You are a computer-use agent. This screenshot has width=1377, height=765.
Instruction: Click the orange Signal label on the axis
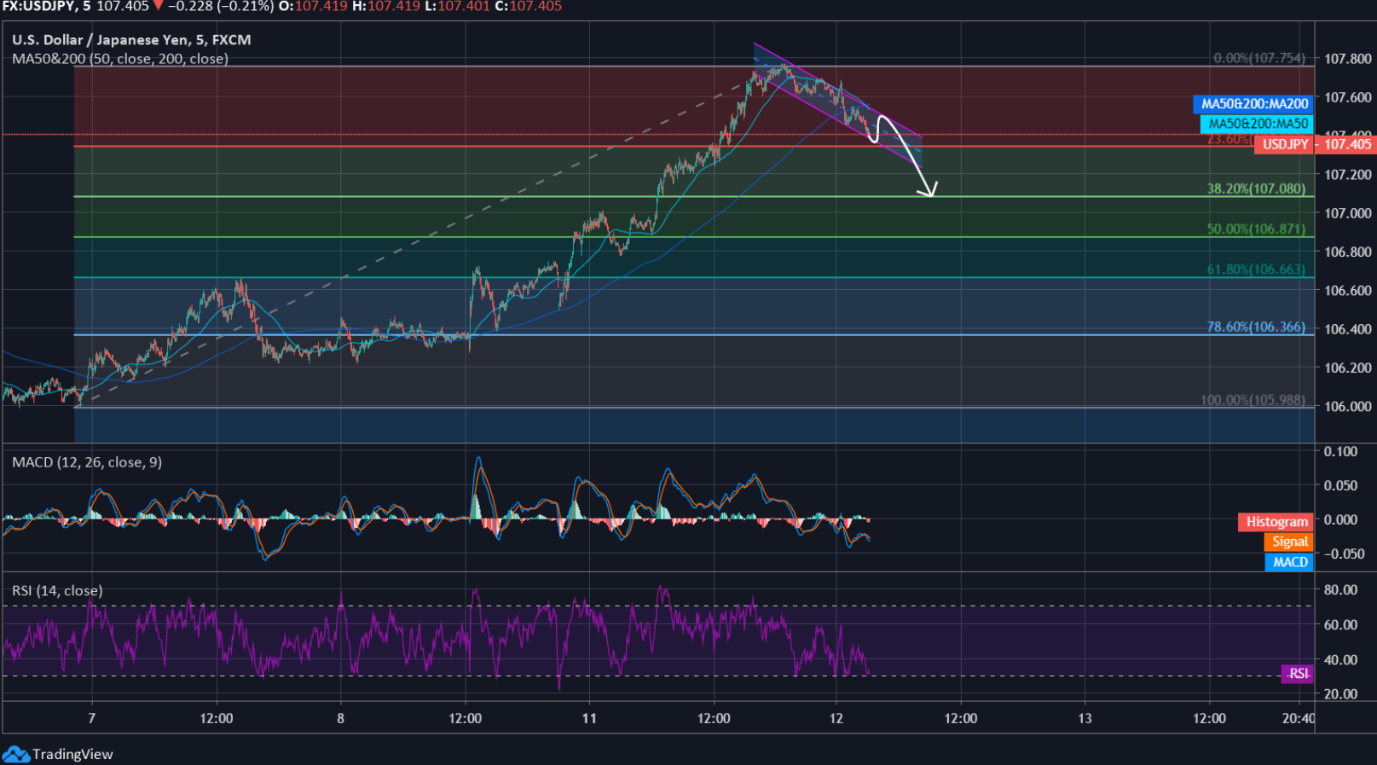coord(1288,541)
